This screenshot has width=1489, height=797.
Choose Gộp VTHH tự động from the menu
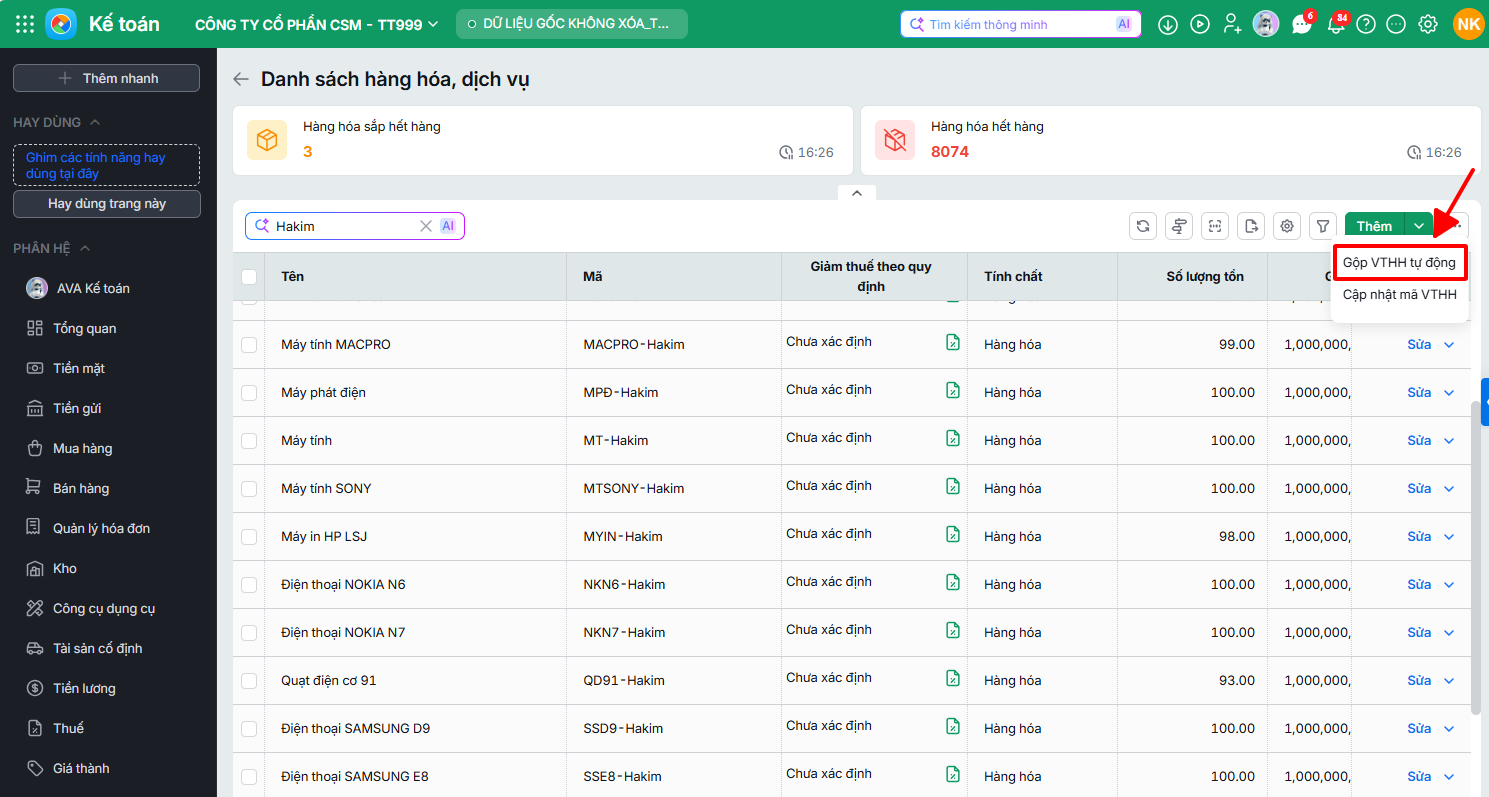coord(1399,262)
